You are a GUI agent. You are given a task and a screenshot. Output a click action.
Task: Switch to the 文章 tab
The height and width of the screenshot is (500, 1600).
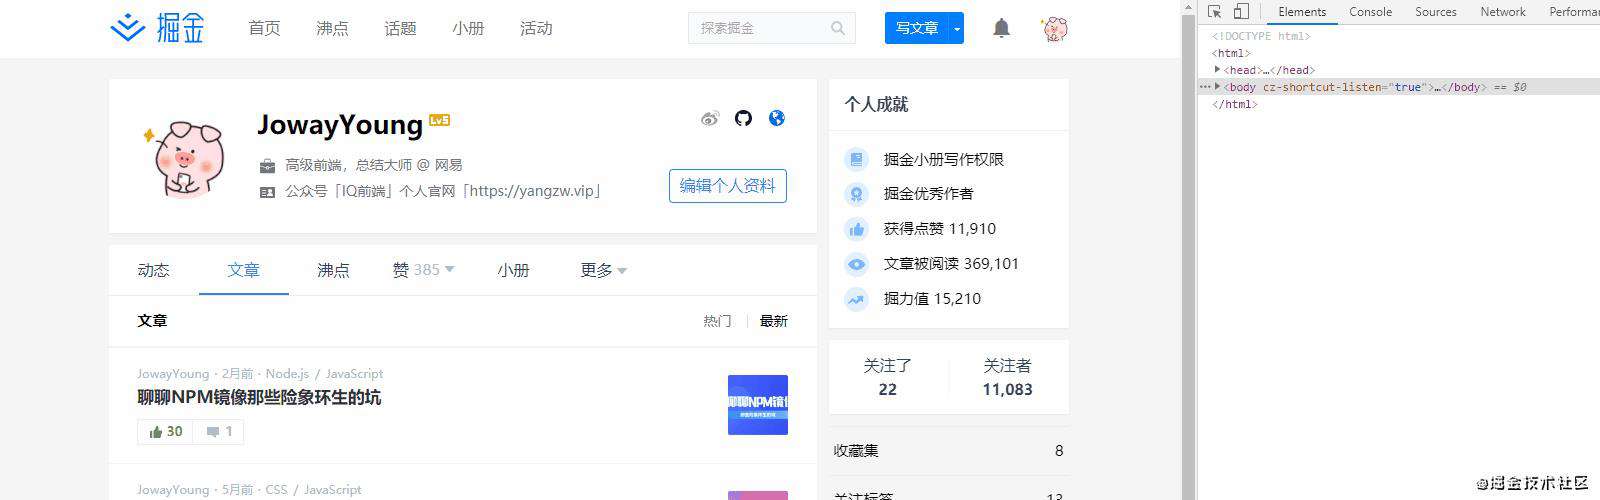coord(243,270)
